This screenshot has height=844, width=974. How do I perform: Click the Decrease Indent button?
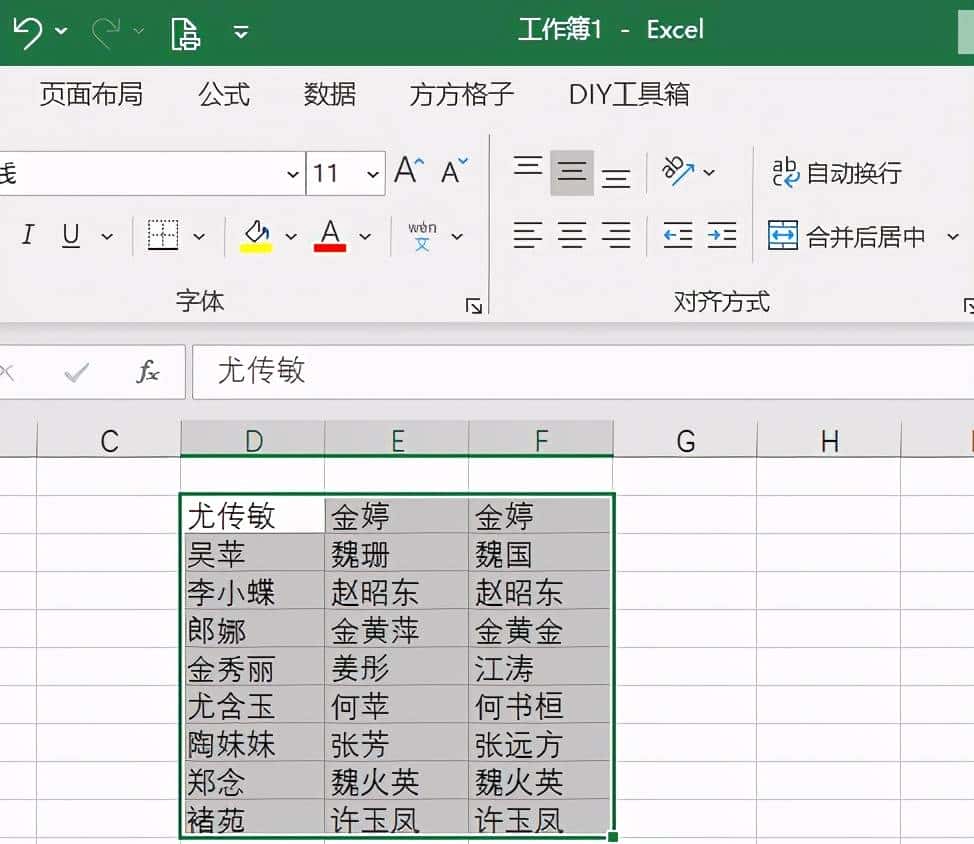[x=677, y=236]
